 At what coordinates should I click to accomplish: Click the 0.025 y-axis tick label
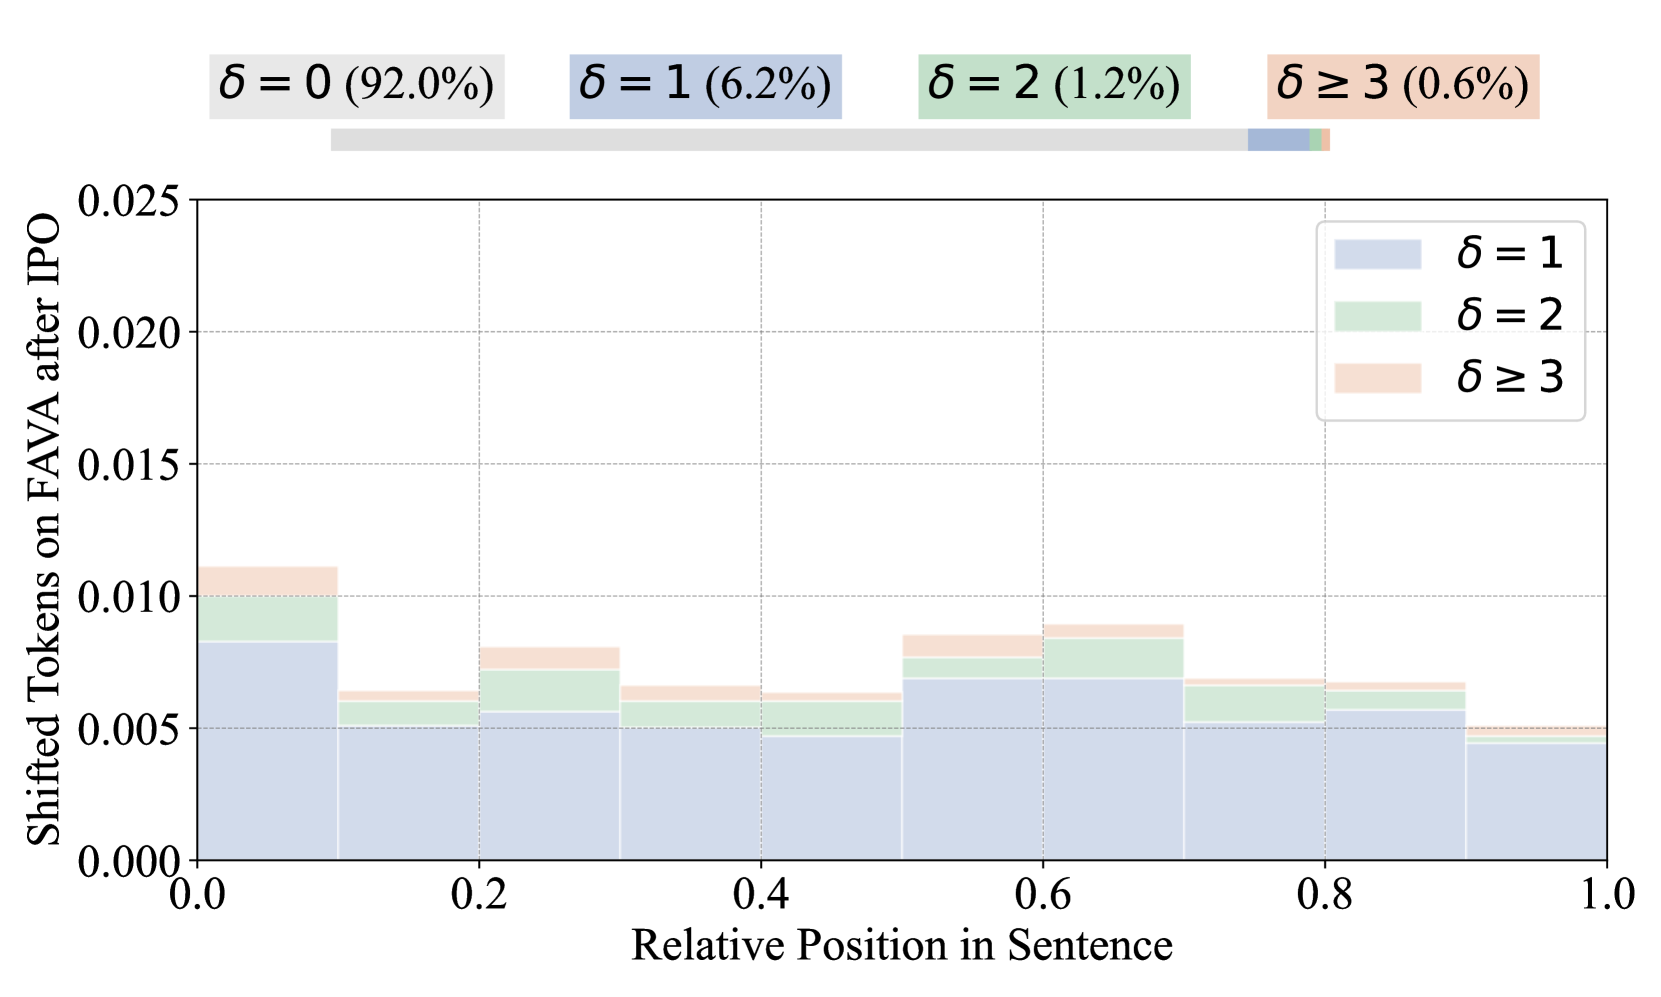pyautogui.click(x=129, y=201)
